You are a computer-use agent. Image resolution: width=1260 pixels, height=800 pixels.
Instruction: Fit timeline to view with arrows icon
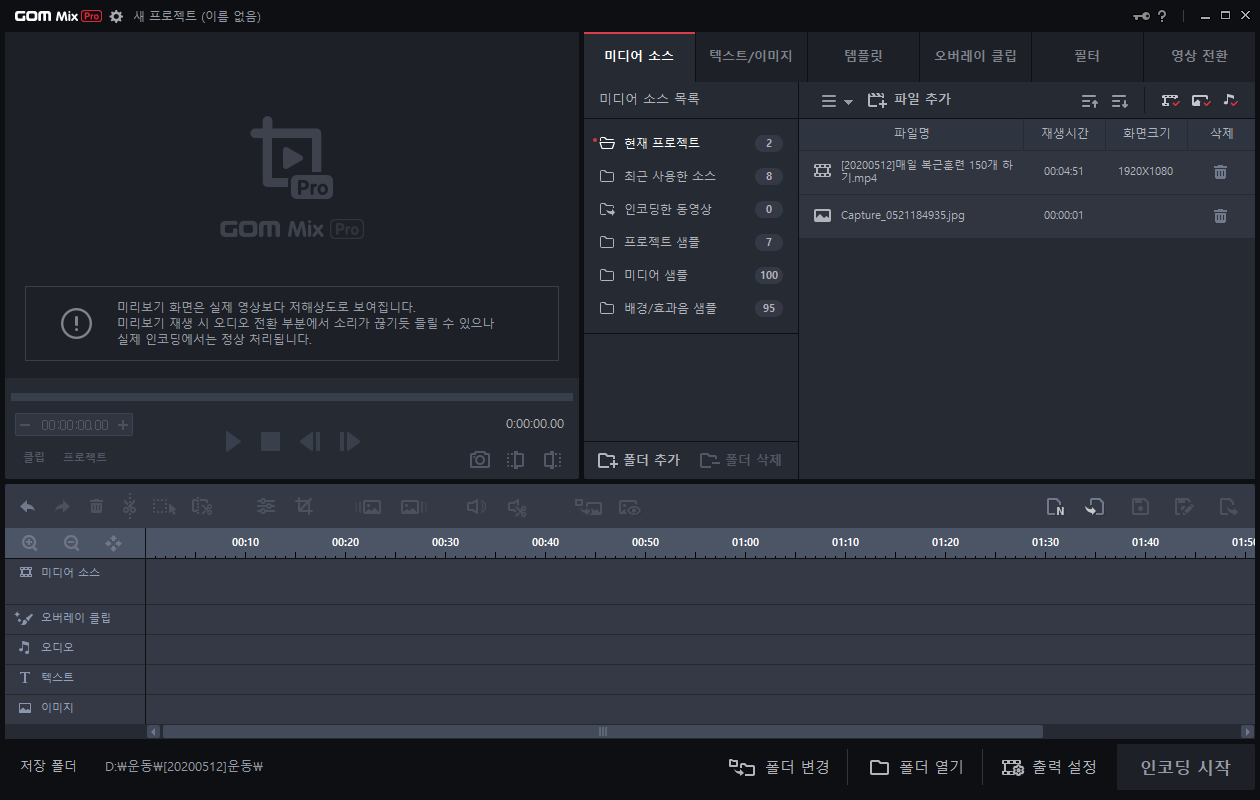[114, 543]
